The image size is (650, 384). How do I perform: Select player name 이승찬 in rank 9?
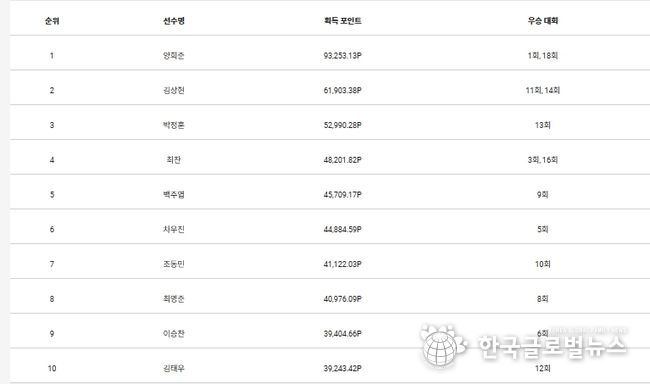[174, 334]
